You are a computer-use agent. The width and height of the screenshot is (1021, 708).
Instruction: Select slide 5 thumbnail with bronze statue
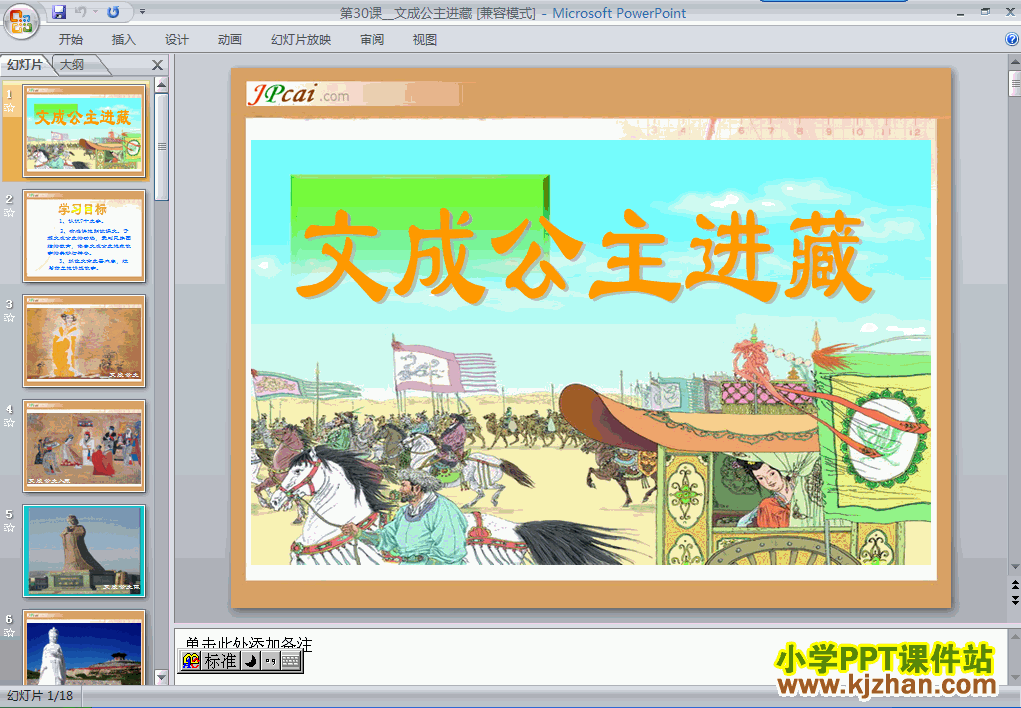pos(84,551)
